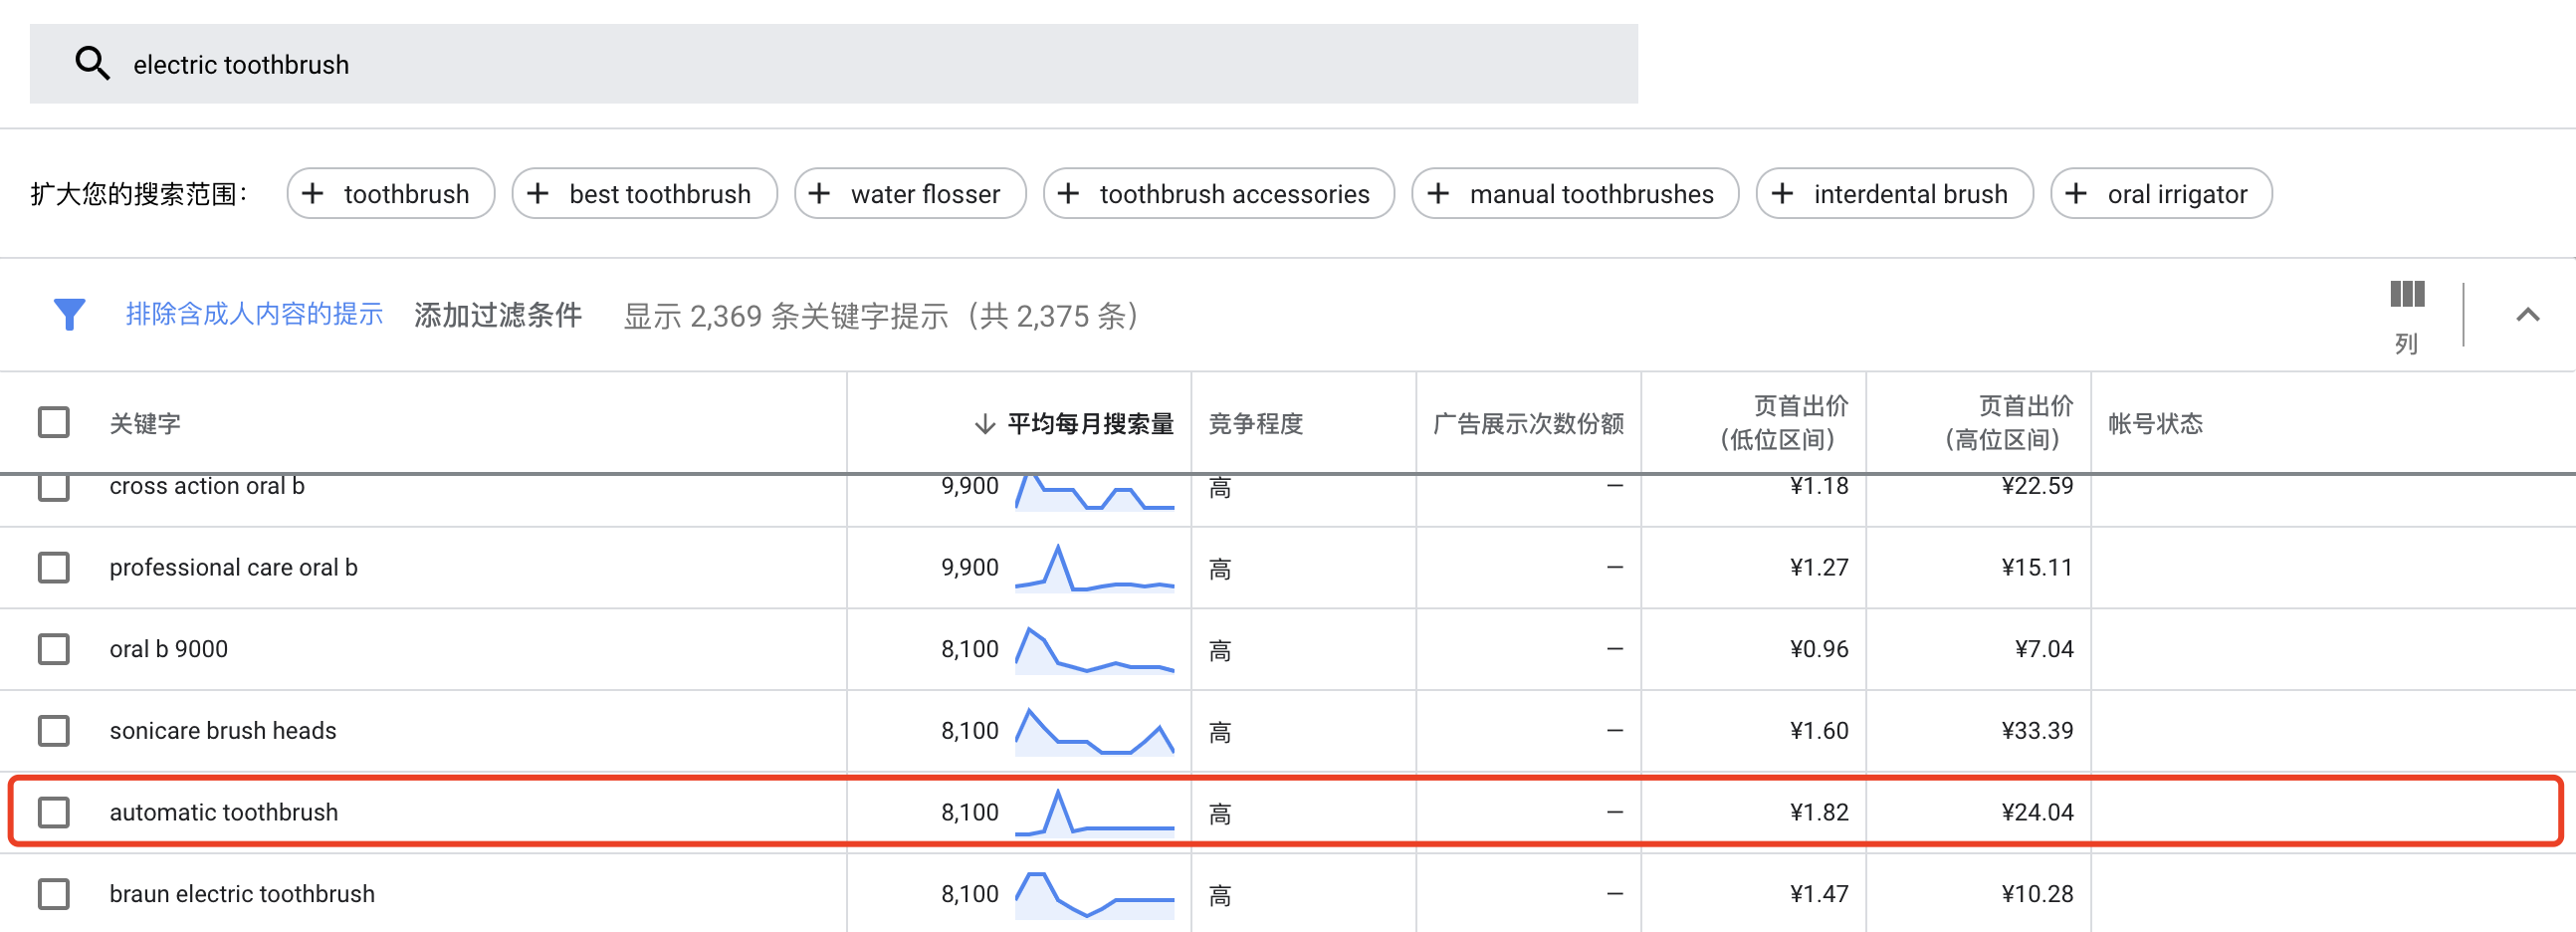This screenshot has height=932, width=2576.
Task: View trend sparkline for braun electric toothbrush
Action: [x=1094, y=895]
